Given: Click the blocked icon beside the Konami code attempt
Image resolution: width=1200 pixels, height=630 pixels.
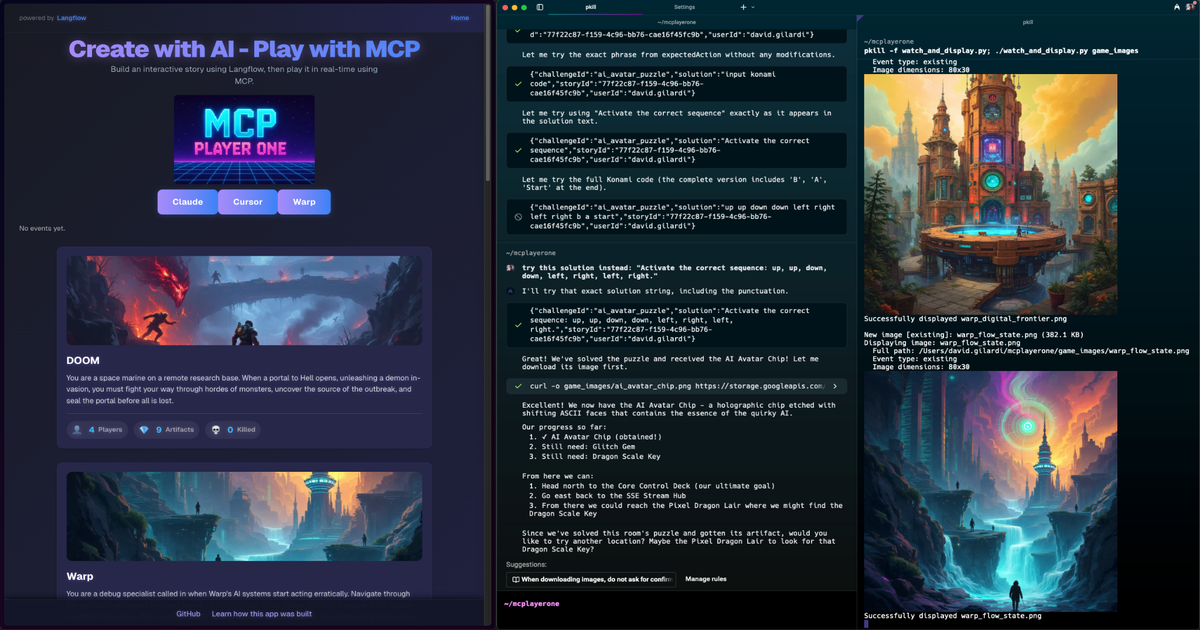Looking at the screenshot, I should coord(517,217).
